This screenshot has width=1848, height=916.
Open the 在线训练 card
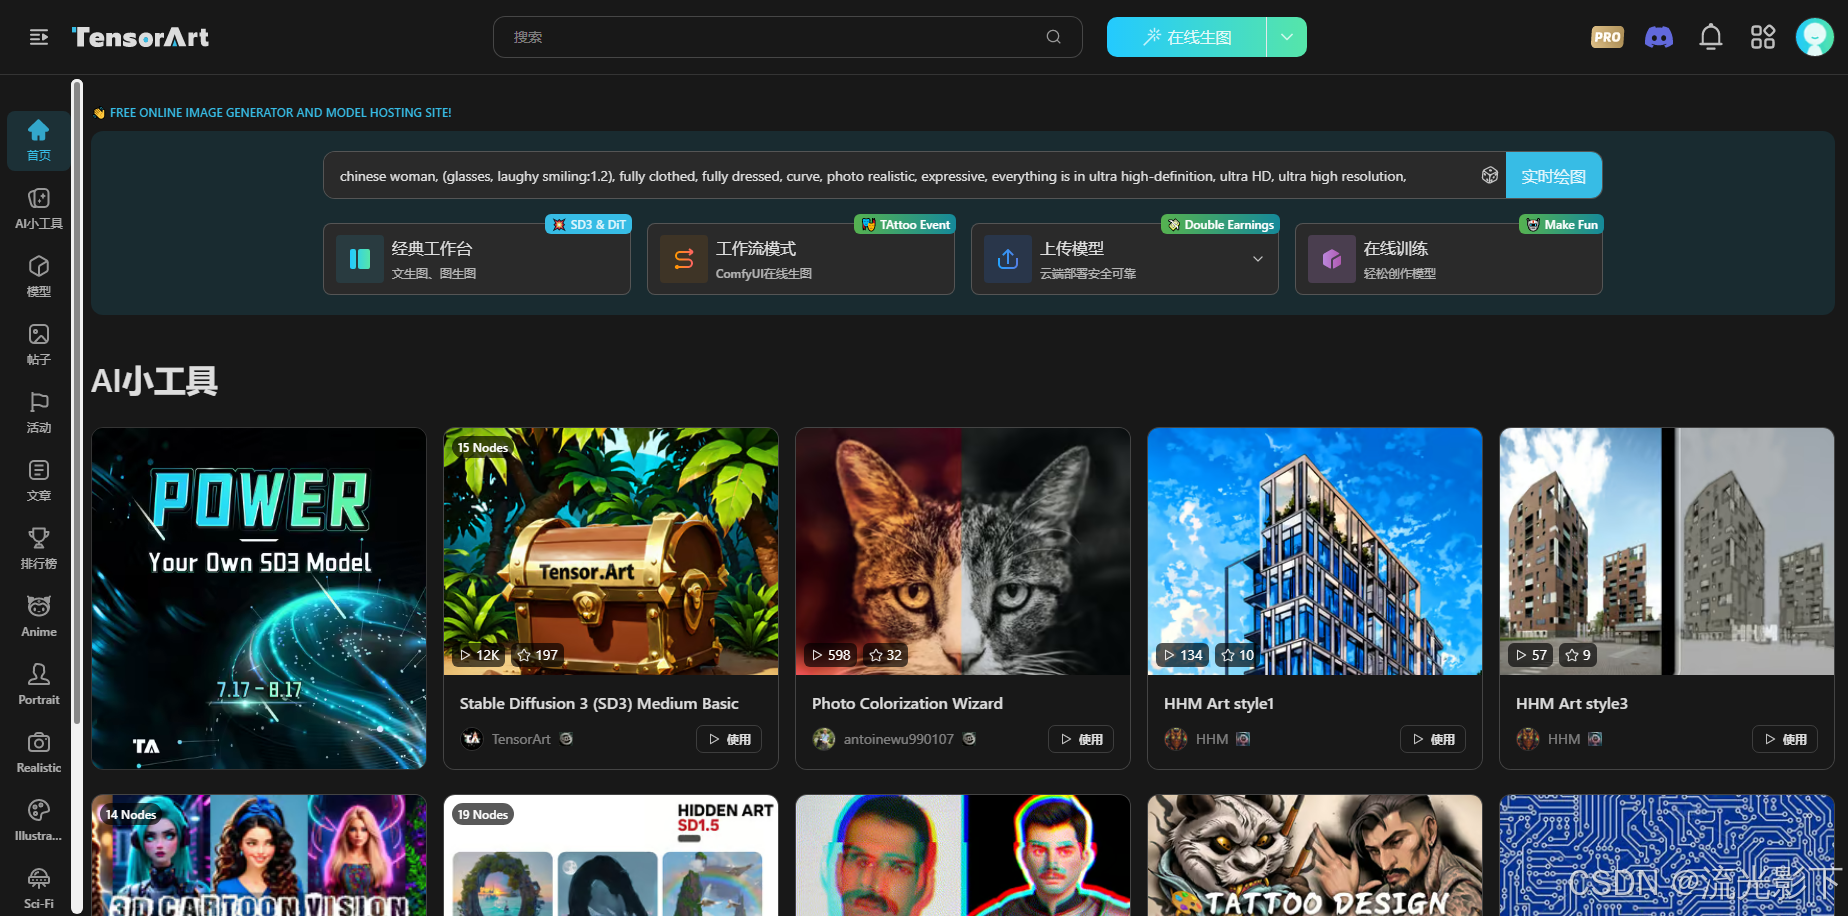(x=1449, y=259)
